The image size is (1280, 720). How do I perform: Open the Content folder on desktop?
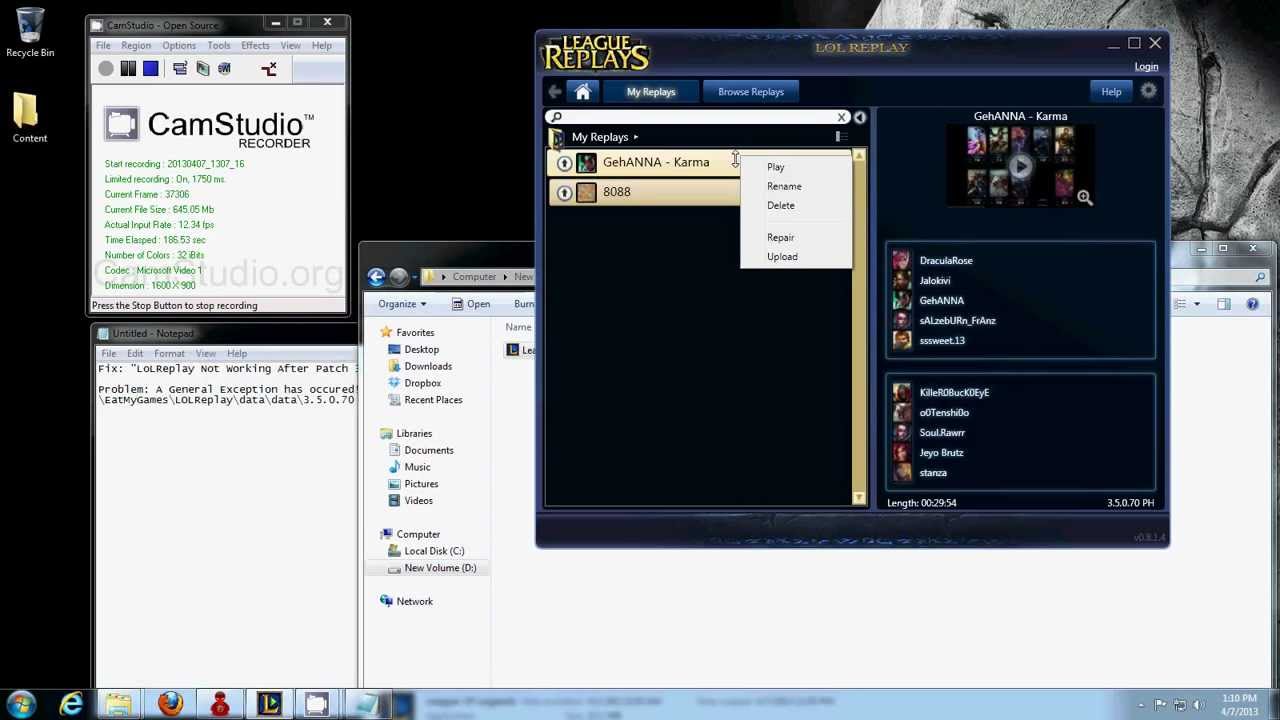(x=30, y=118)
